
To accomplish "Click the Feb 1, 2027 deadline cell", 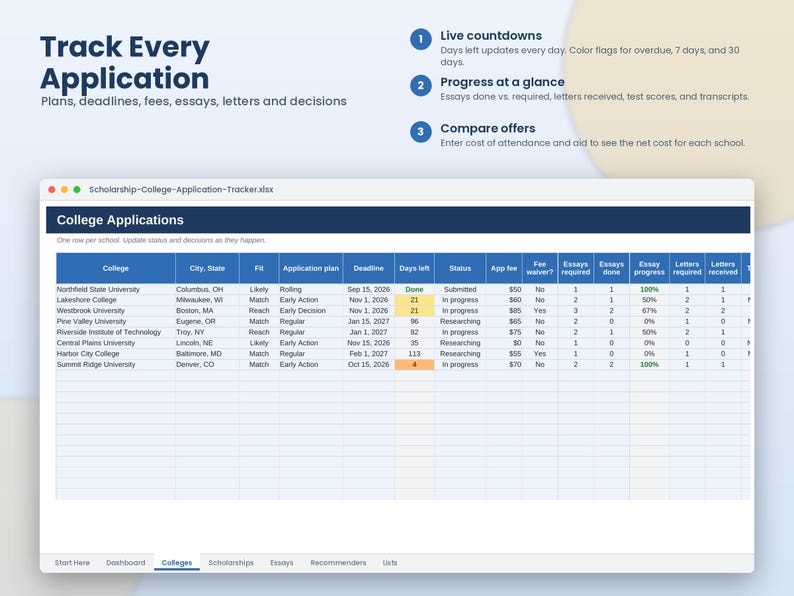I will coord(369,353).
